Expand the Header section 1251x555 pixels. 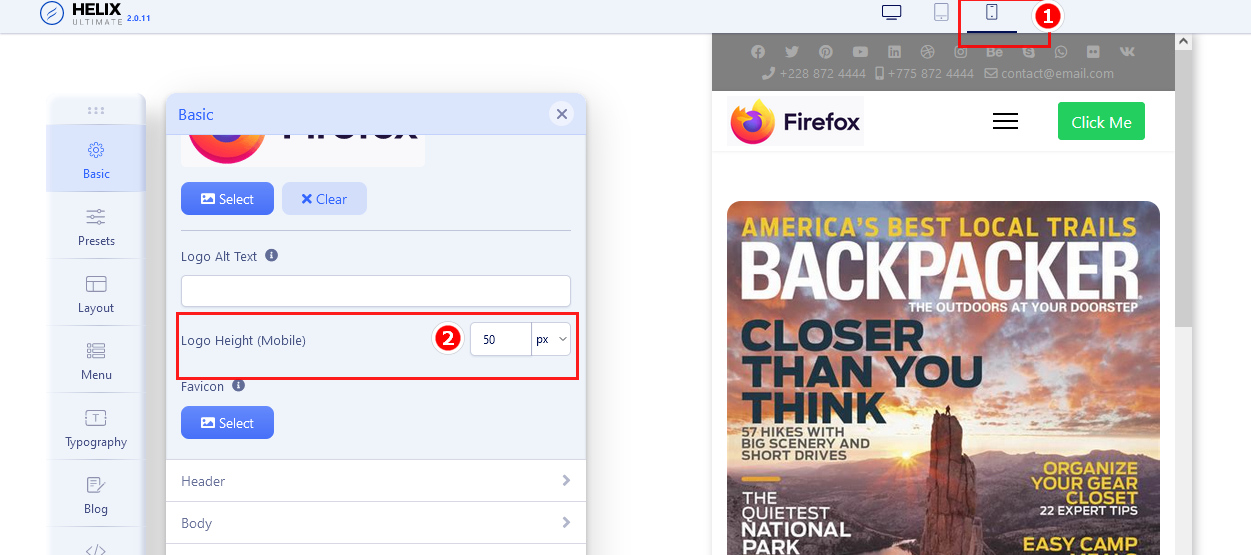376,481
